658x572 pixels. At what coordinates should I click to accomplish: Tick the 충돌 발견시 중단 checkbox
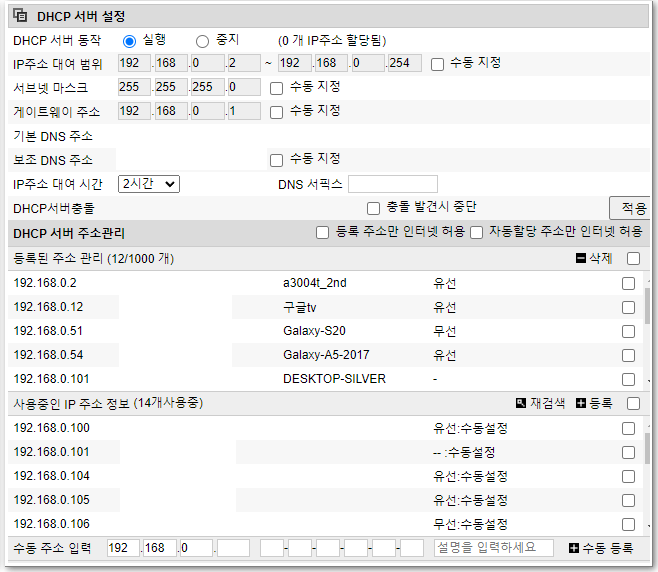pyautogui.click(x=373, y=208)
